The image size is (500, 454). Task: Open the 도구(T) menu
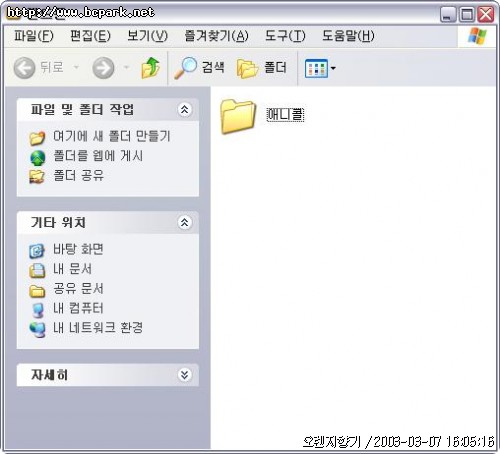click(x=285, y=35)
